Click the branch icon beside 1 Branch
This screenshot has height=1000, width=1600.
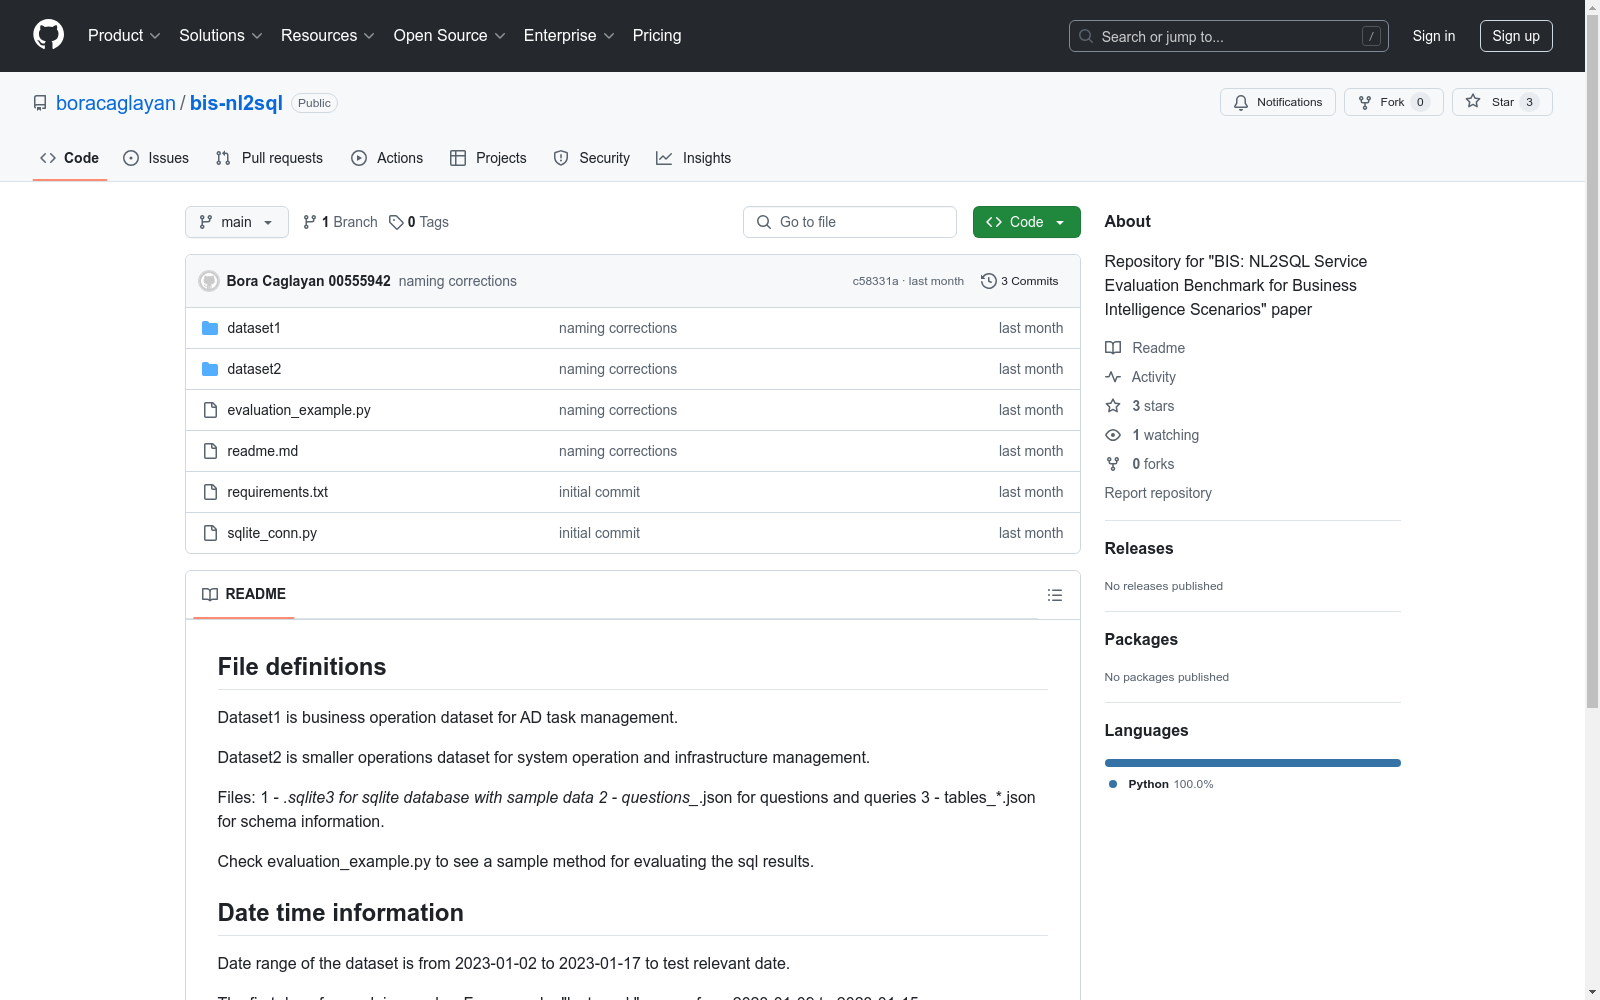(310, 222)
